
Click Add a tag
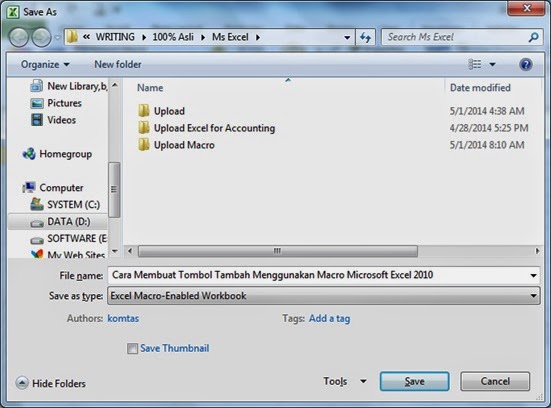coord(329,318)
